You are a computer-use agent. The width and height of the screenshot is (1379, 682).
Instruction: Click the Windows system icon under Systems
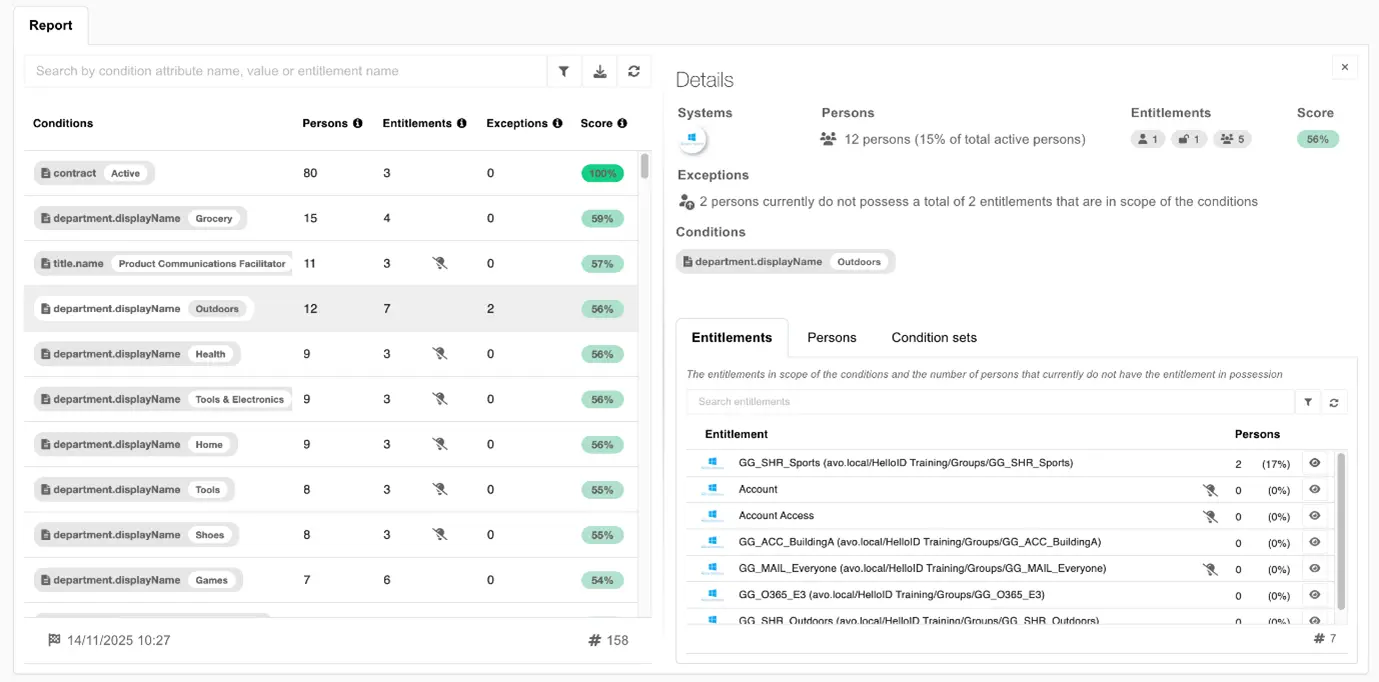point(693,140)
